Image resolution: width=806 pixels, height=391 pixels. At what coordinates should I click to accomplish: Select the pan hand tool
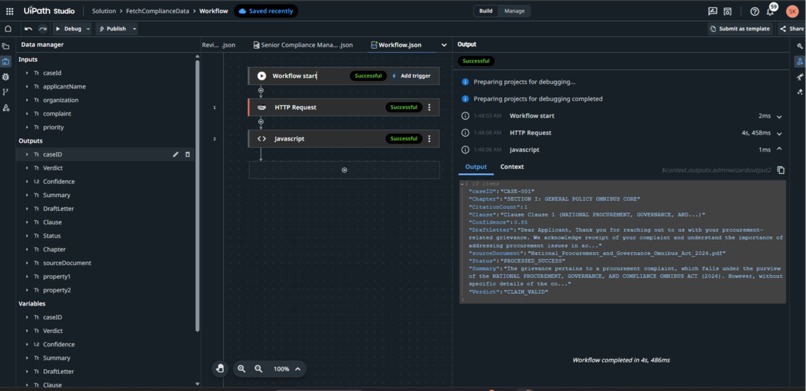click(x=220, y=368)
